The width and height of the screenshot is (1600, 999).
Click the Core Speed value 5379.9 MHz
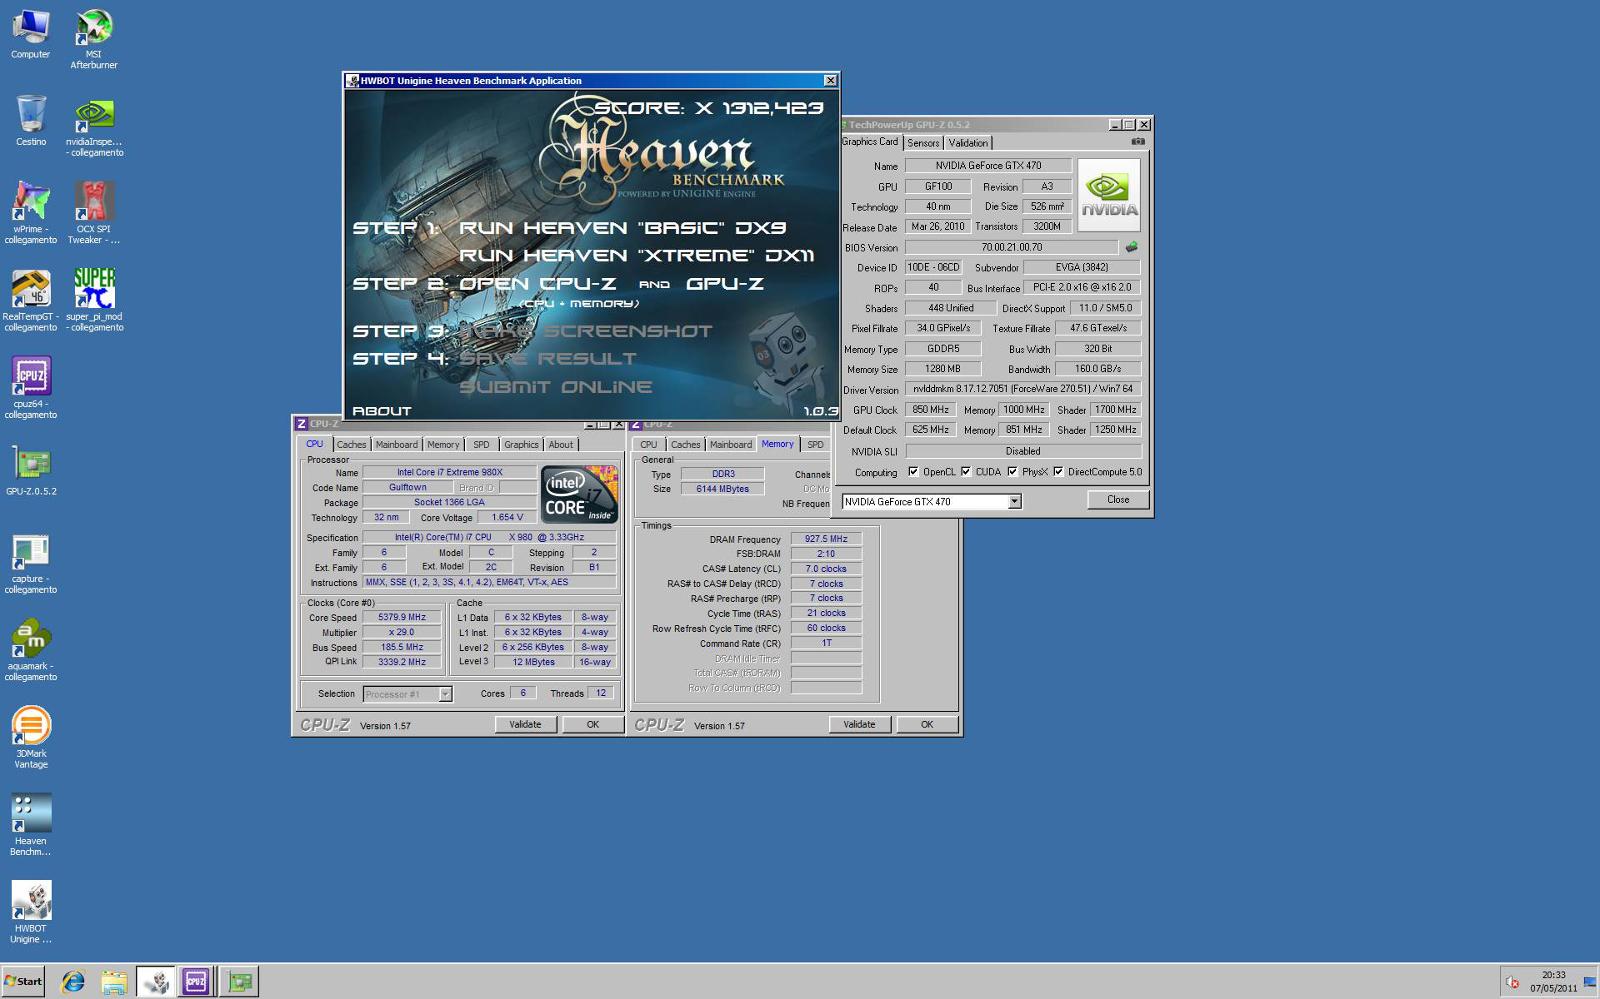402,618
